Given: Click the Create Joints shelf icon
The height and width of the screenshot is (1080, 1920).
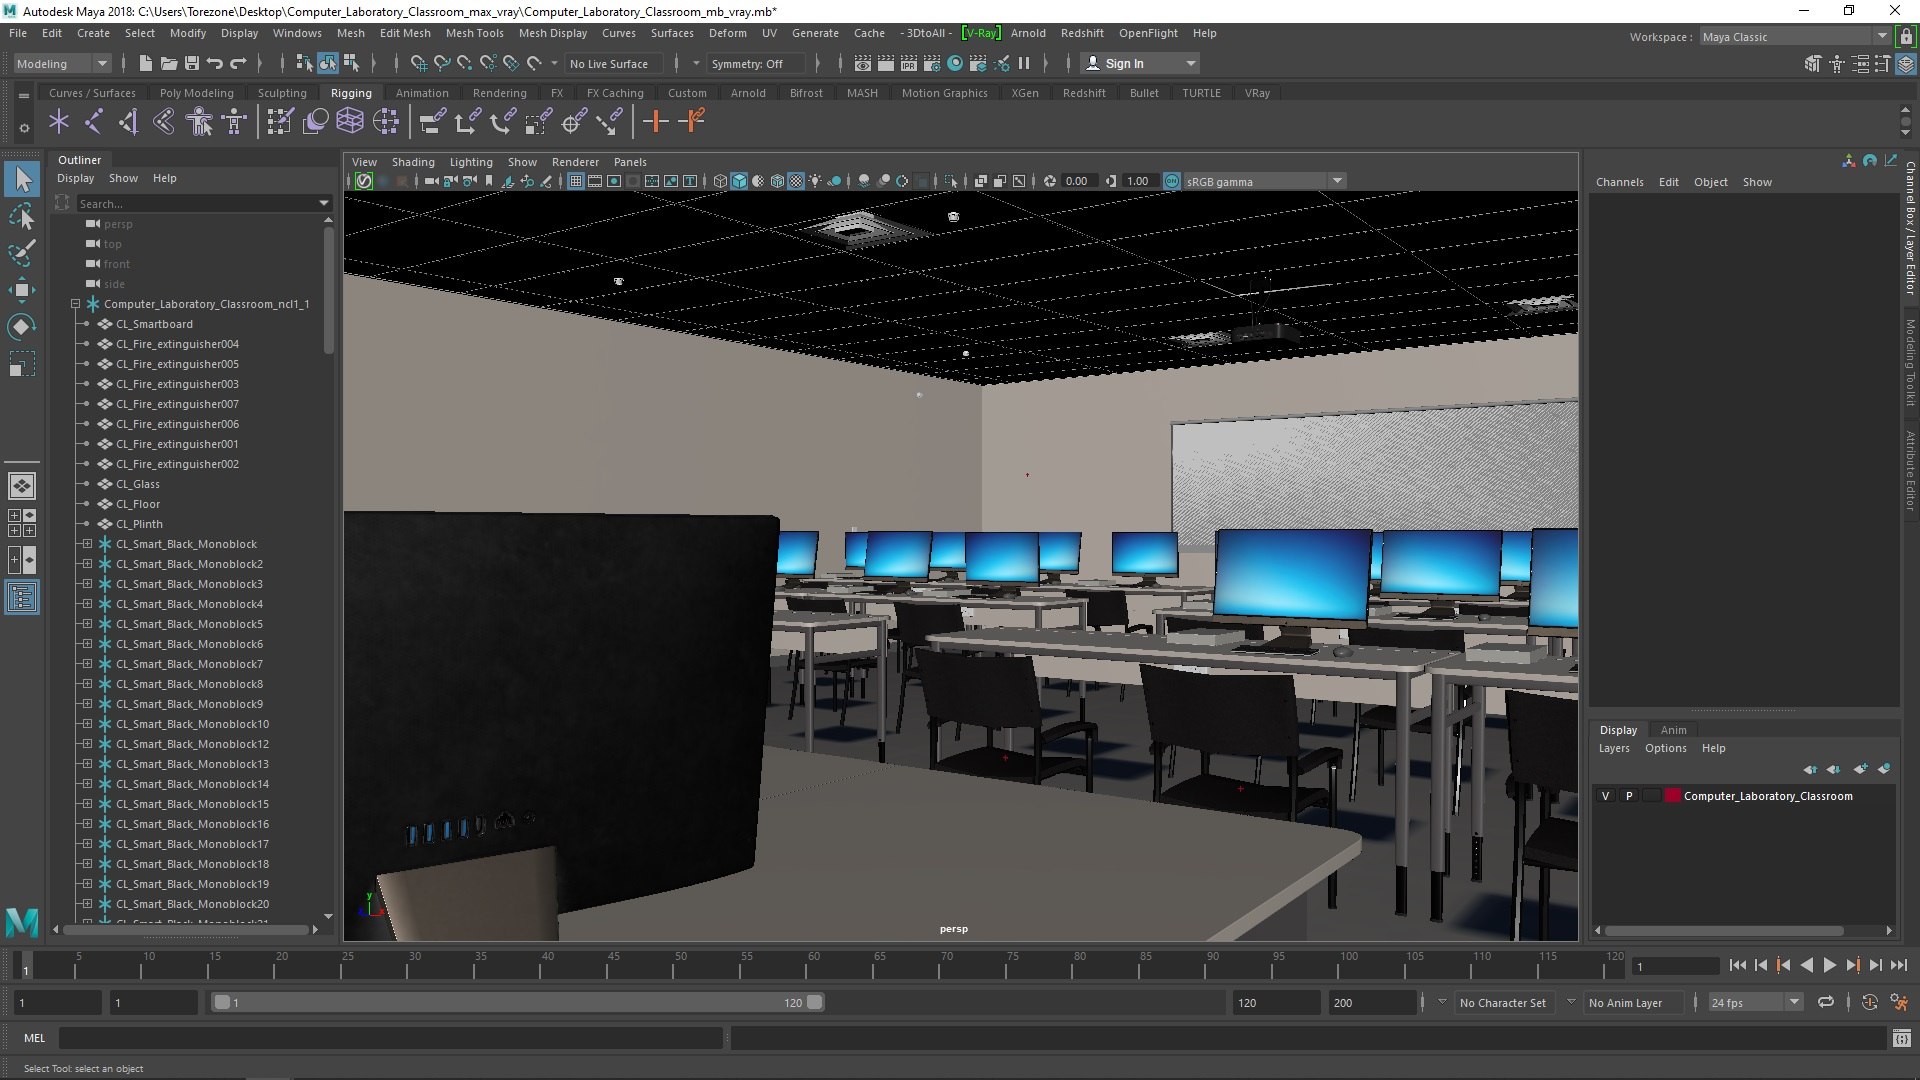Looking at the screenshot, I should (x=93, y=122).
